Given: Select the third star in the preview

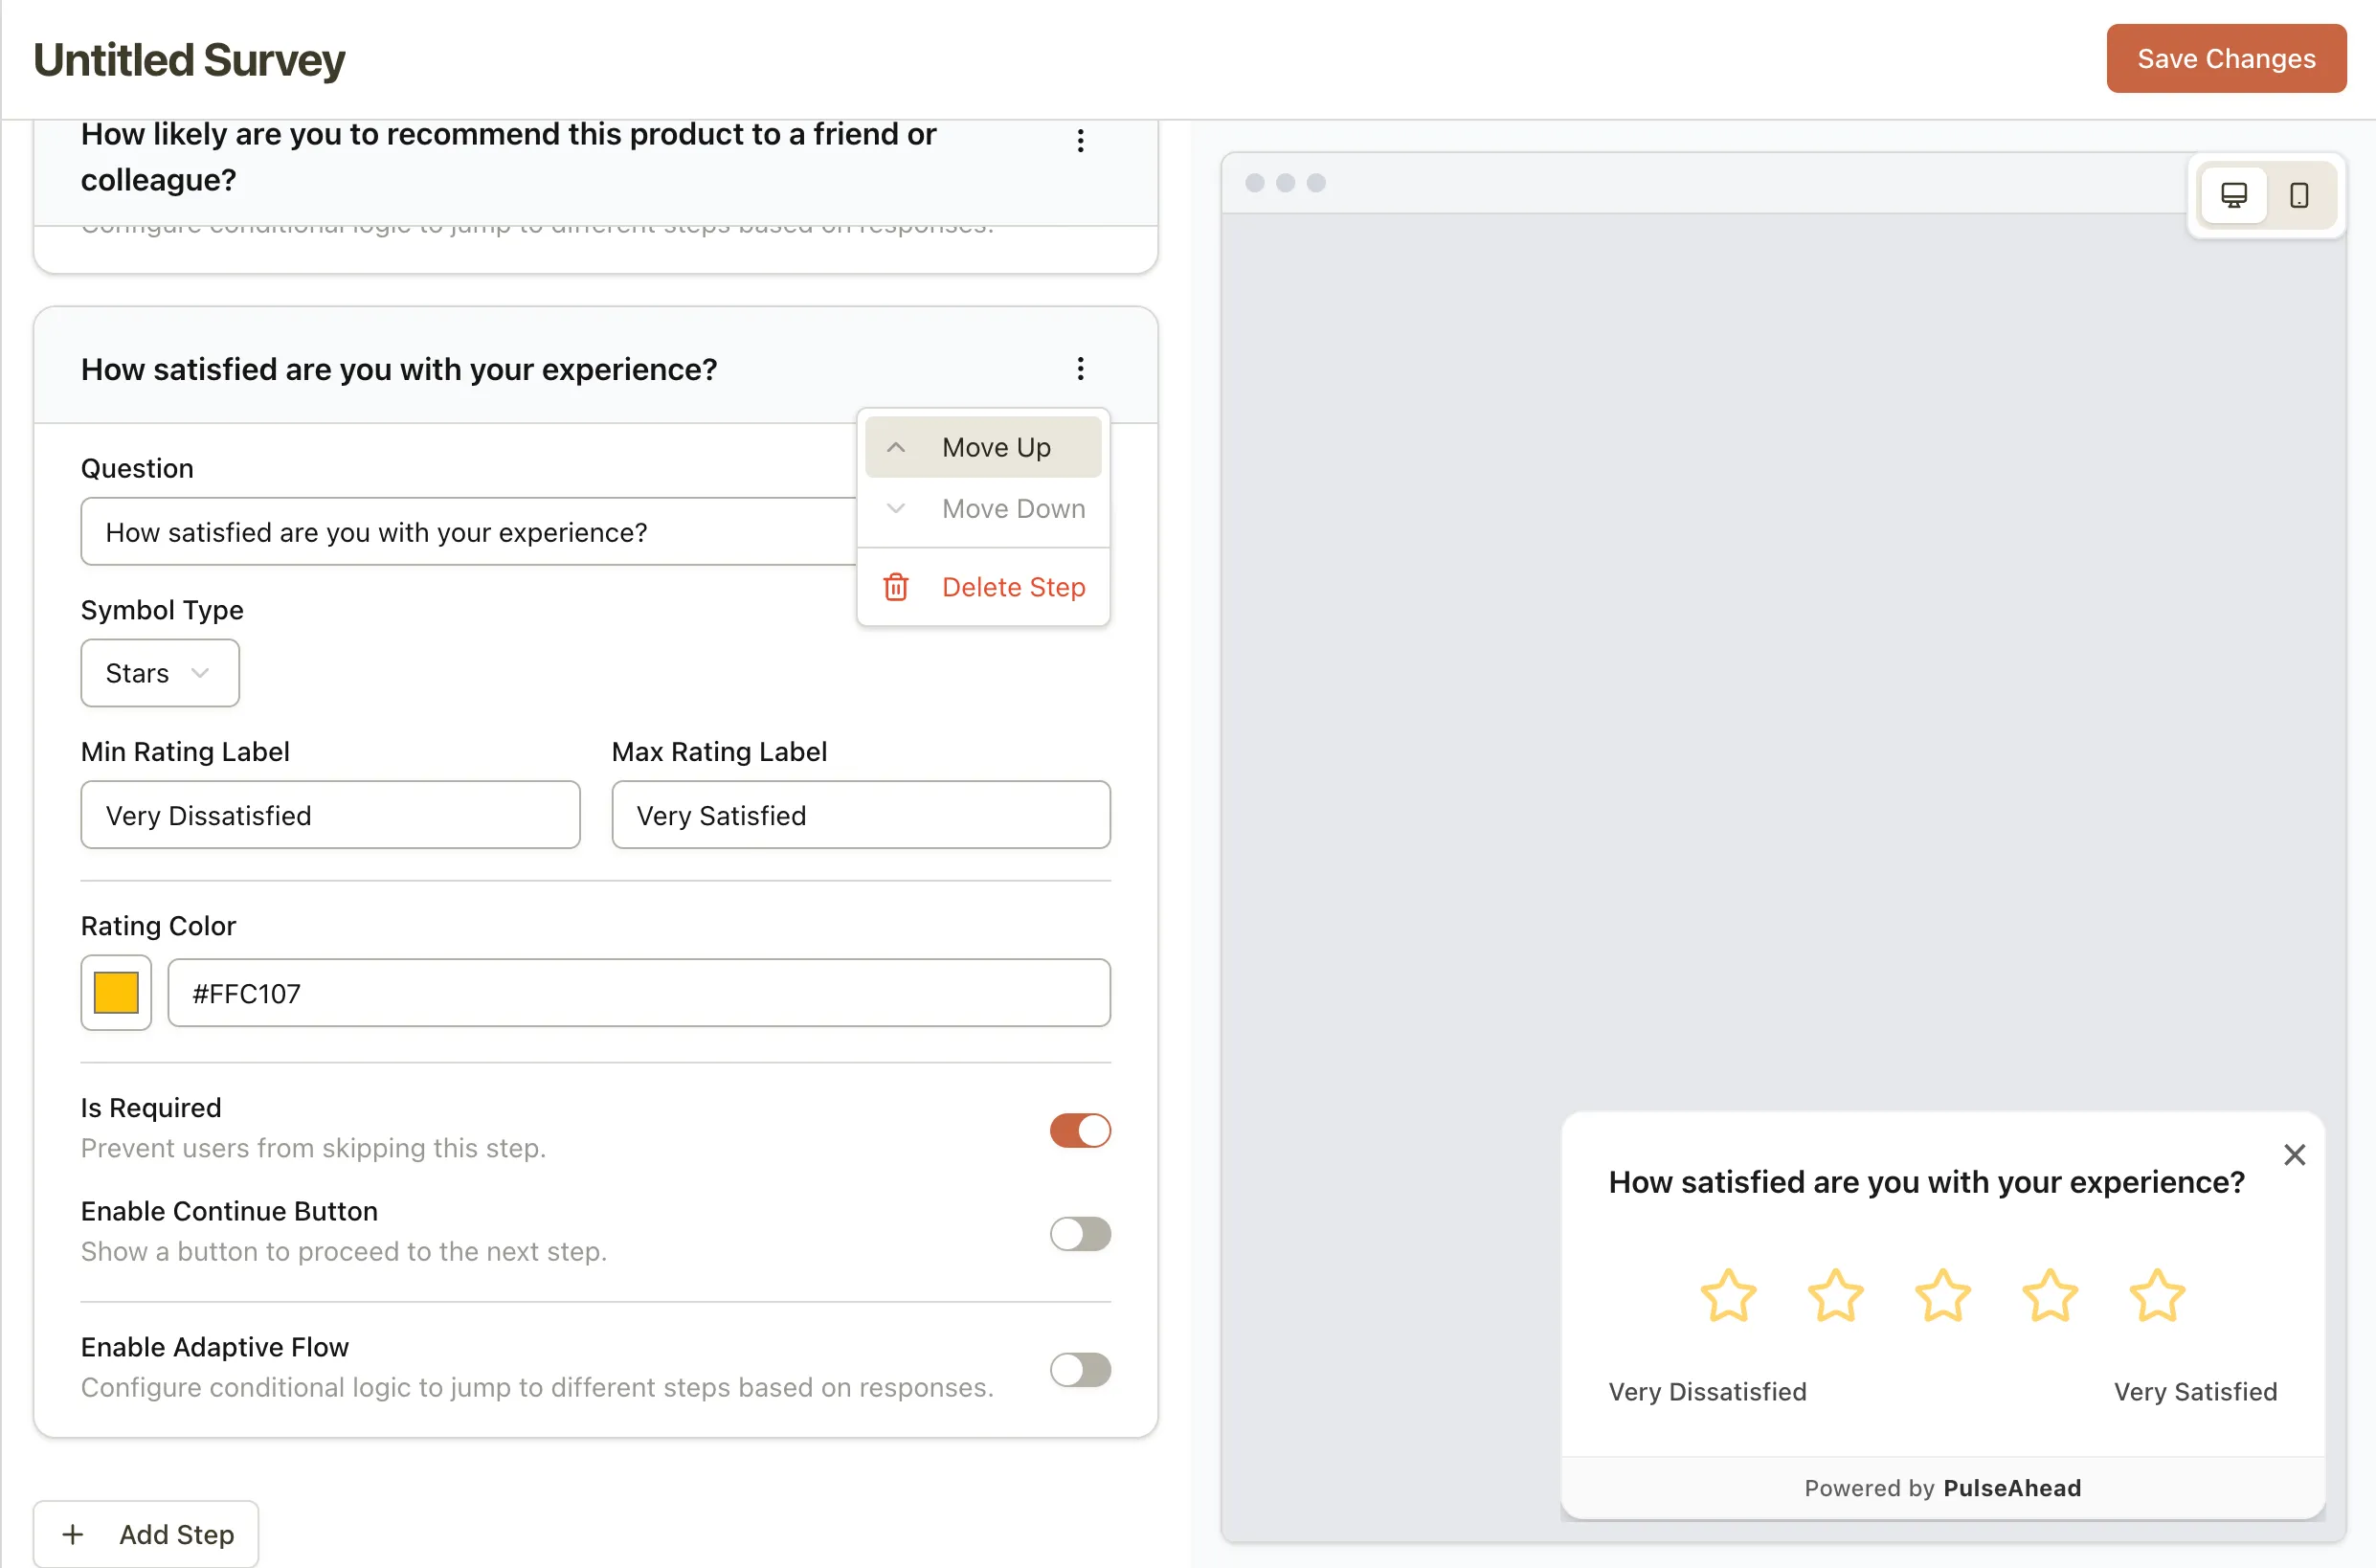Looking at the screenshot, I should (x=1941, y=1296).
